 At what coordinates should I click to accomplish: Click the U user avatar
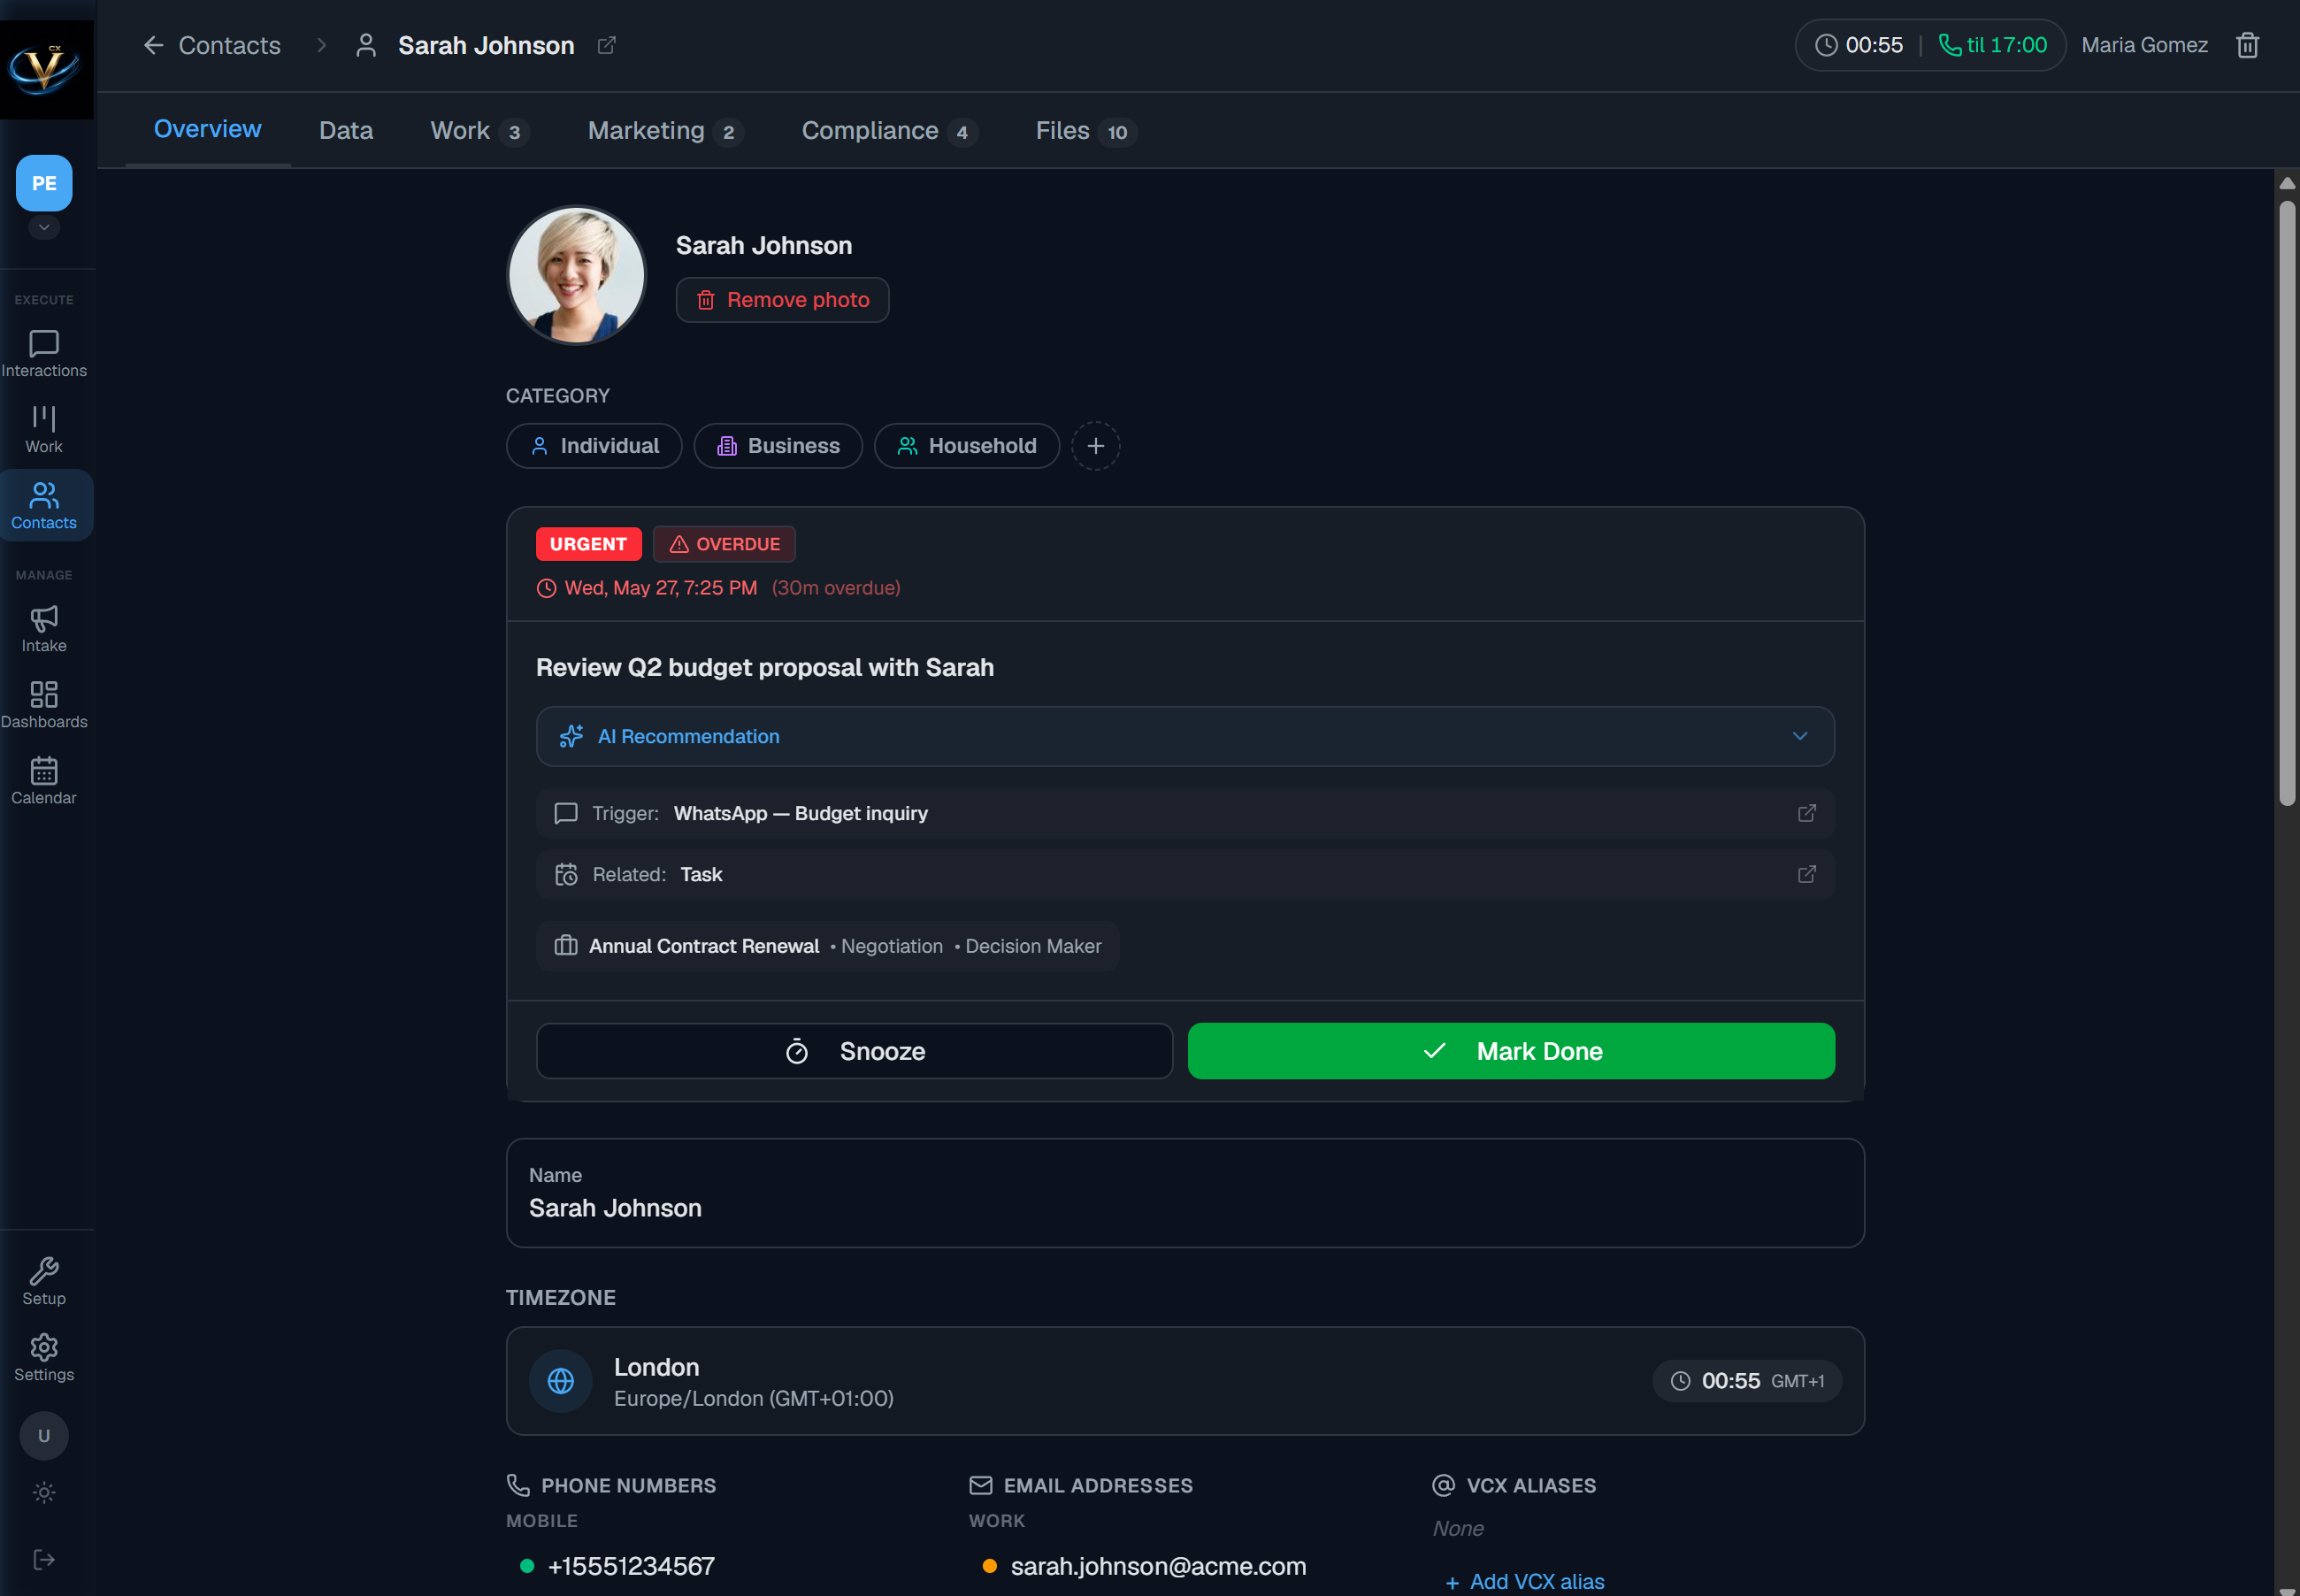pos(44,1435)
